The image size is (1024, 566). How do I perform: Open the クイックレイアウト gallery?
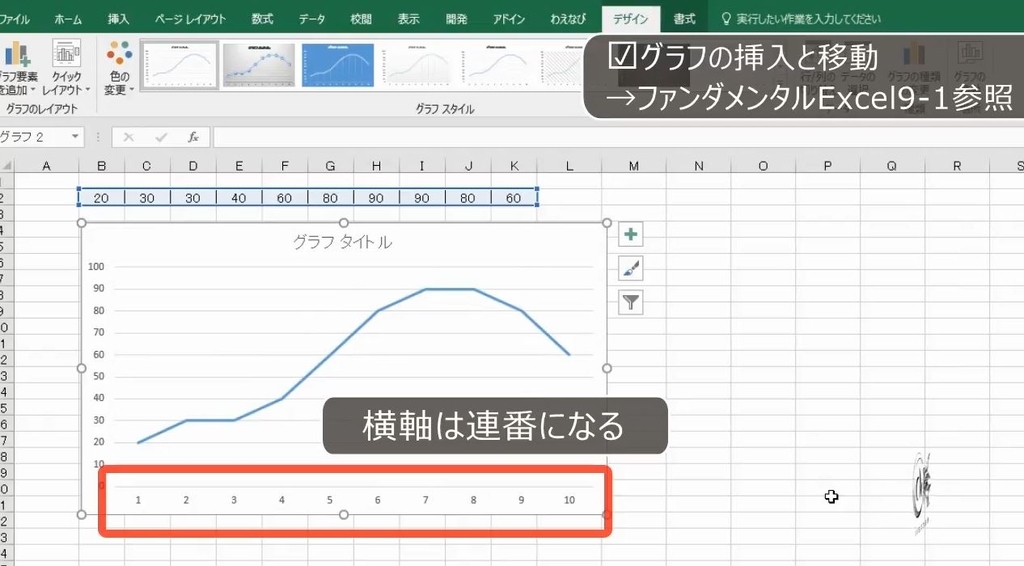tap(67, 68)
